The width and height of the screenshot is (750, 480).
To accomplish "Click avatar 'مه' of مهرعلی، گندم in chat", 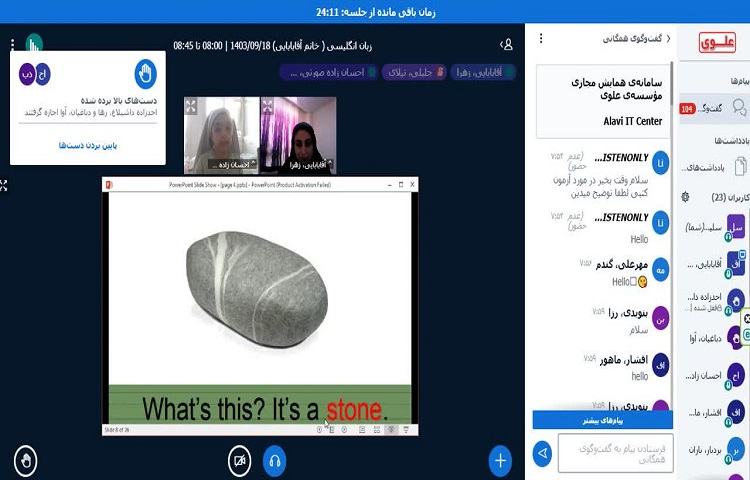I will pos(661,270).
